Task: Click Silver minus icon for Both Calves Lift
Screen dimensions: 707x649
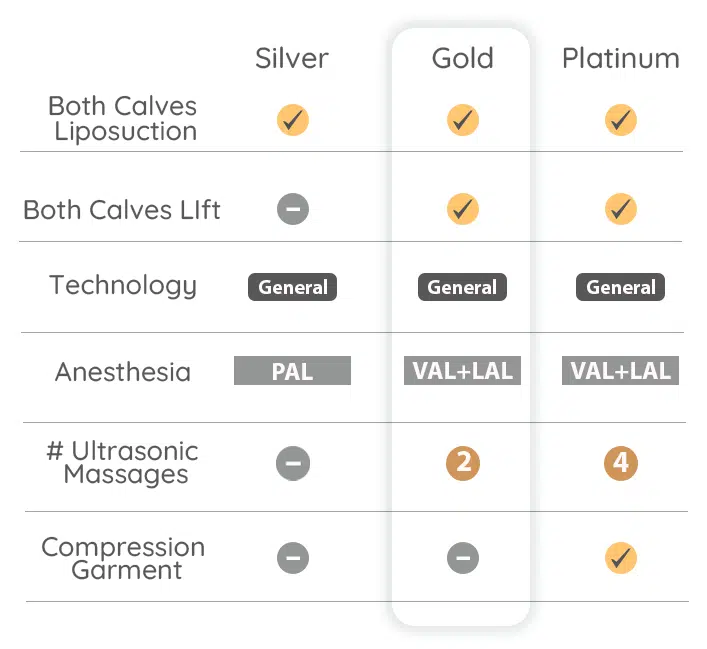Action: pos(293,209)
